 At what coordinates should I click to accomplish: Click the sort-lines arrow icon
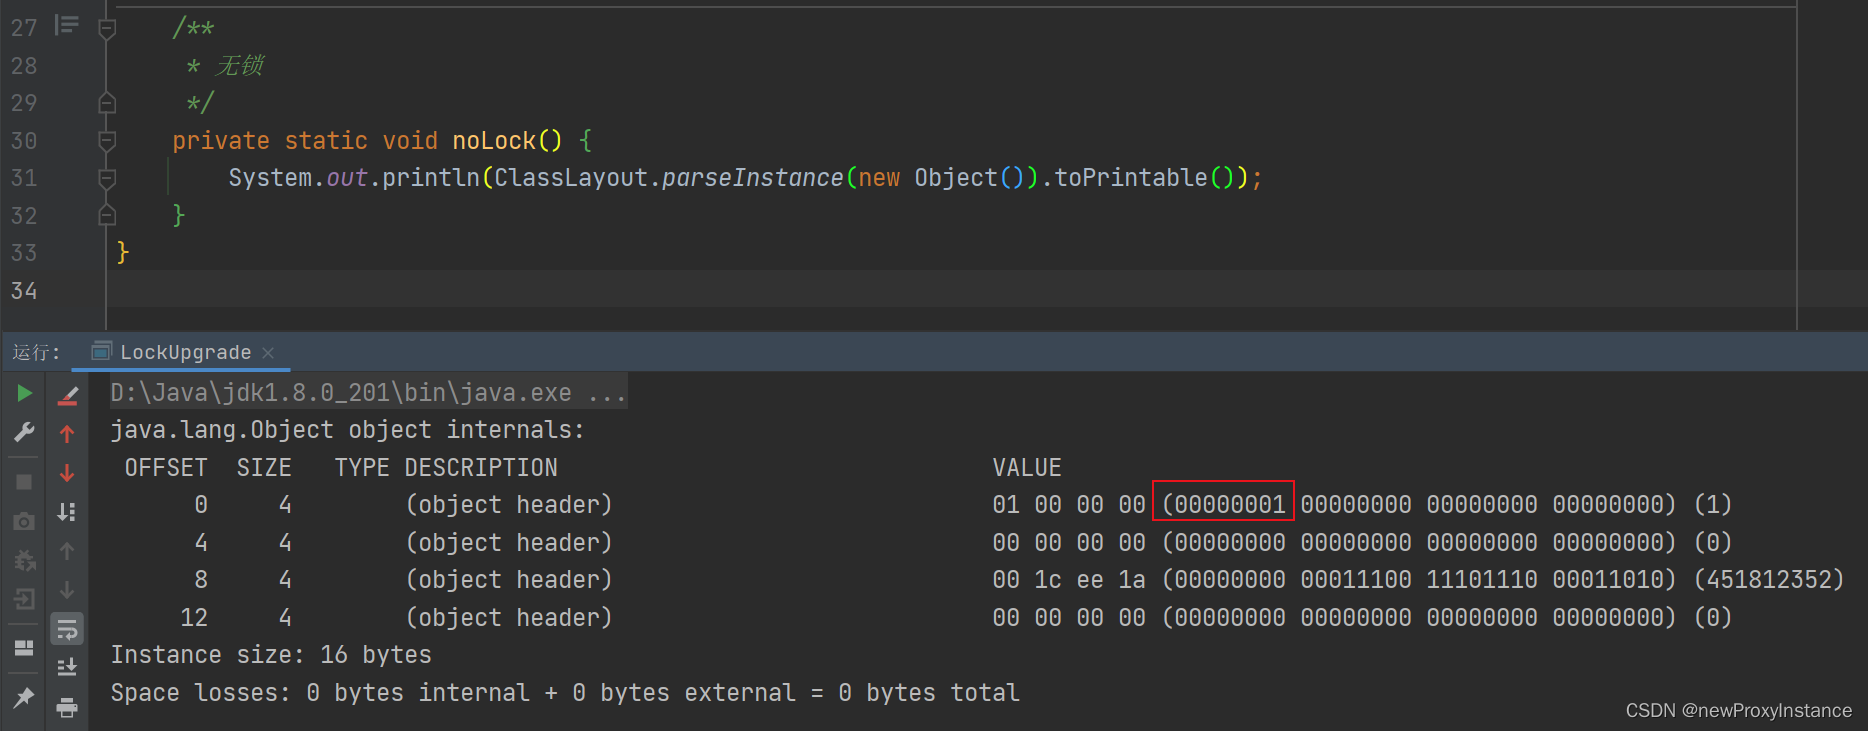pyautogui.click(x=67, y=512)
